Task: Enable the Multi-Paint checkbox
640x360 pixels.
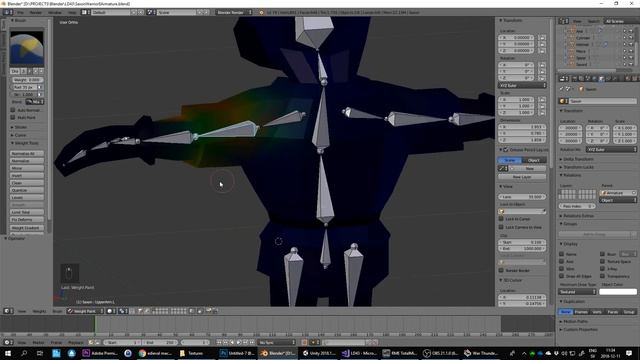Action: coord(13,118)
